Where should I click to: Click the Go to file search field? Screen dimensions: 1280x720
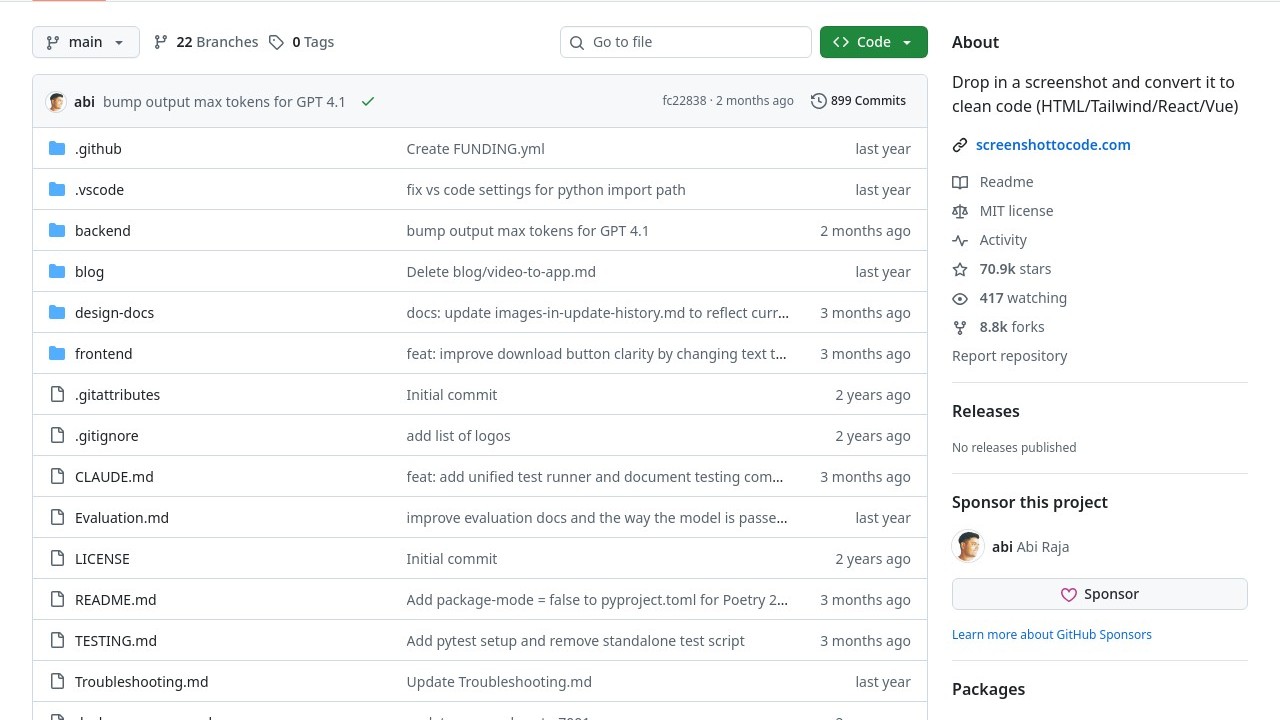point(686,42)
